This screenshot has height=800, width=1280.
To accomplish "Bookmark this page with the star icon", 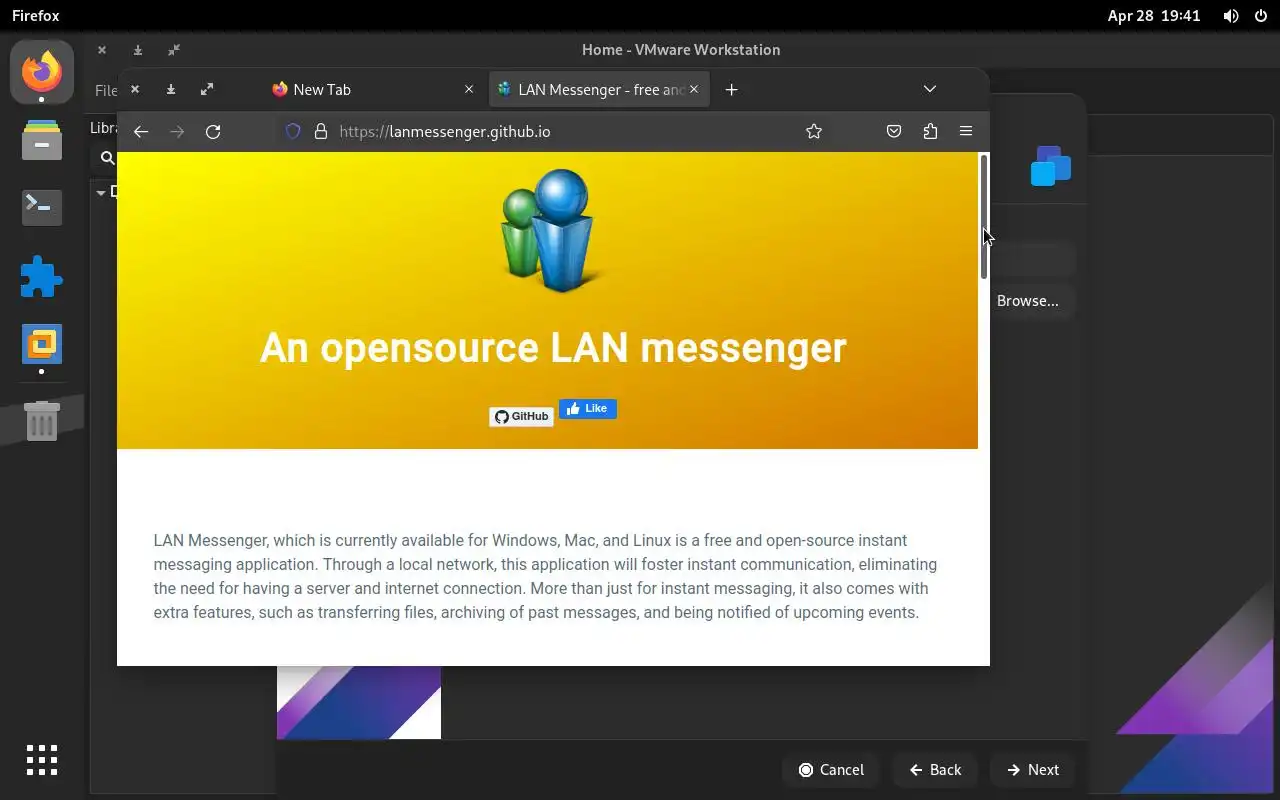I will pyautogui.click(x=814, y=131).
